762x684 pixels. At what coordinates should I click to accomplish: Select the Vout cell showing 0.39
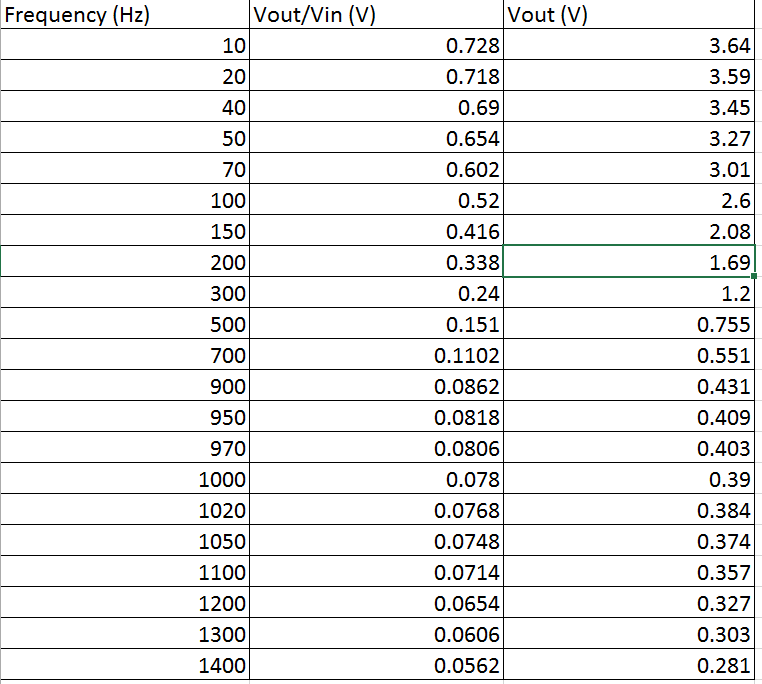point(629,479)
